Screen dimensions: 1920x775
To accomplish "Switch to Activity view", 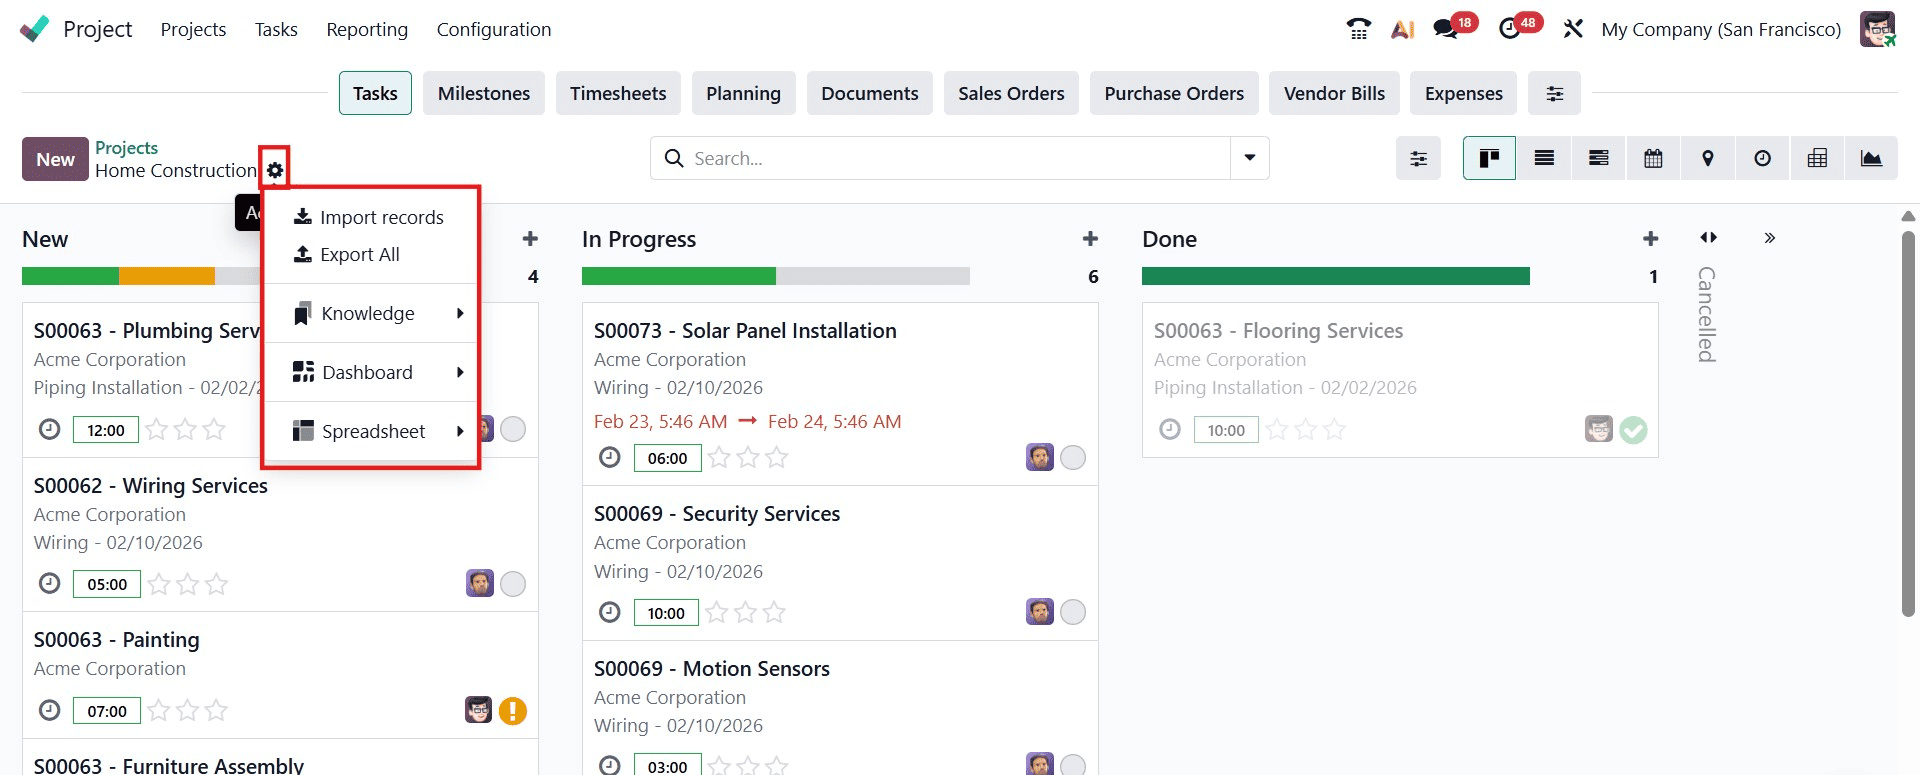I will (1763, 158).
